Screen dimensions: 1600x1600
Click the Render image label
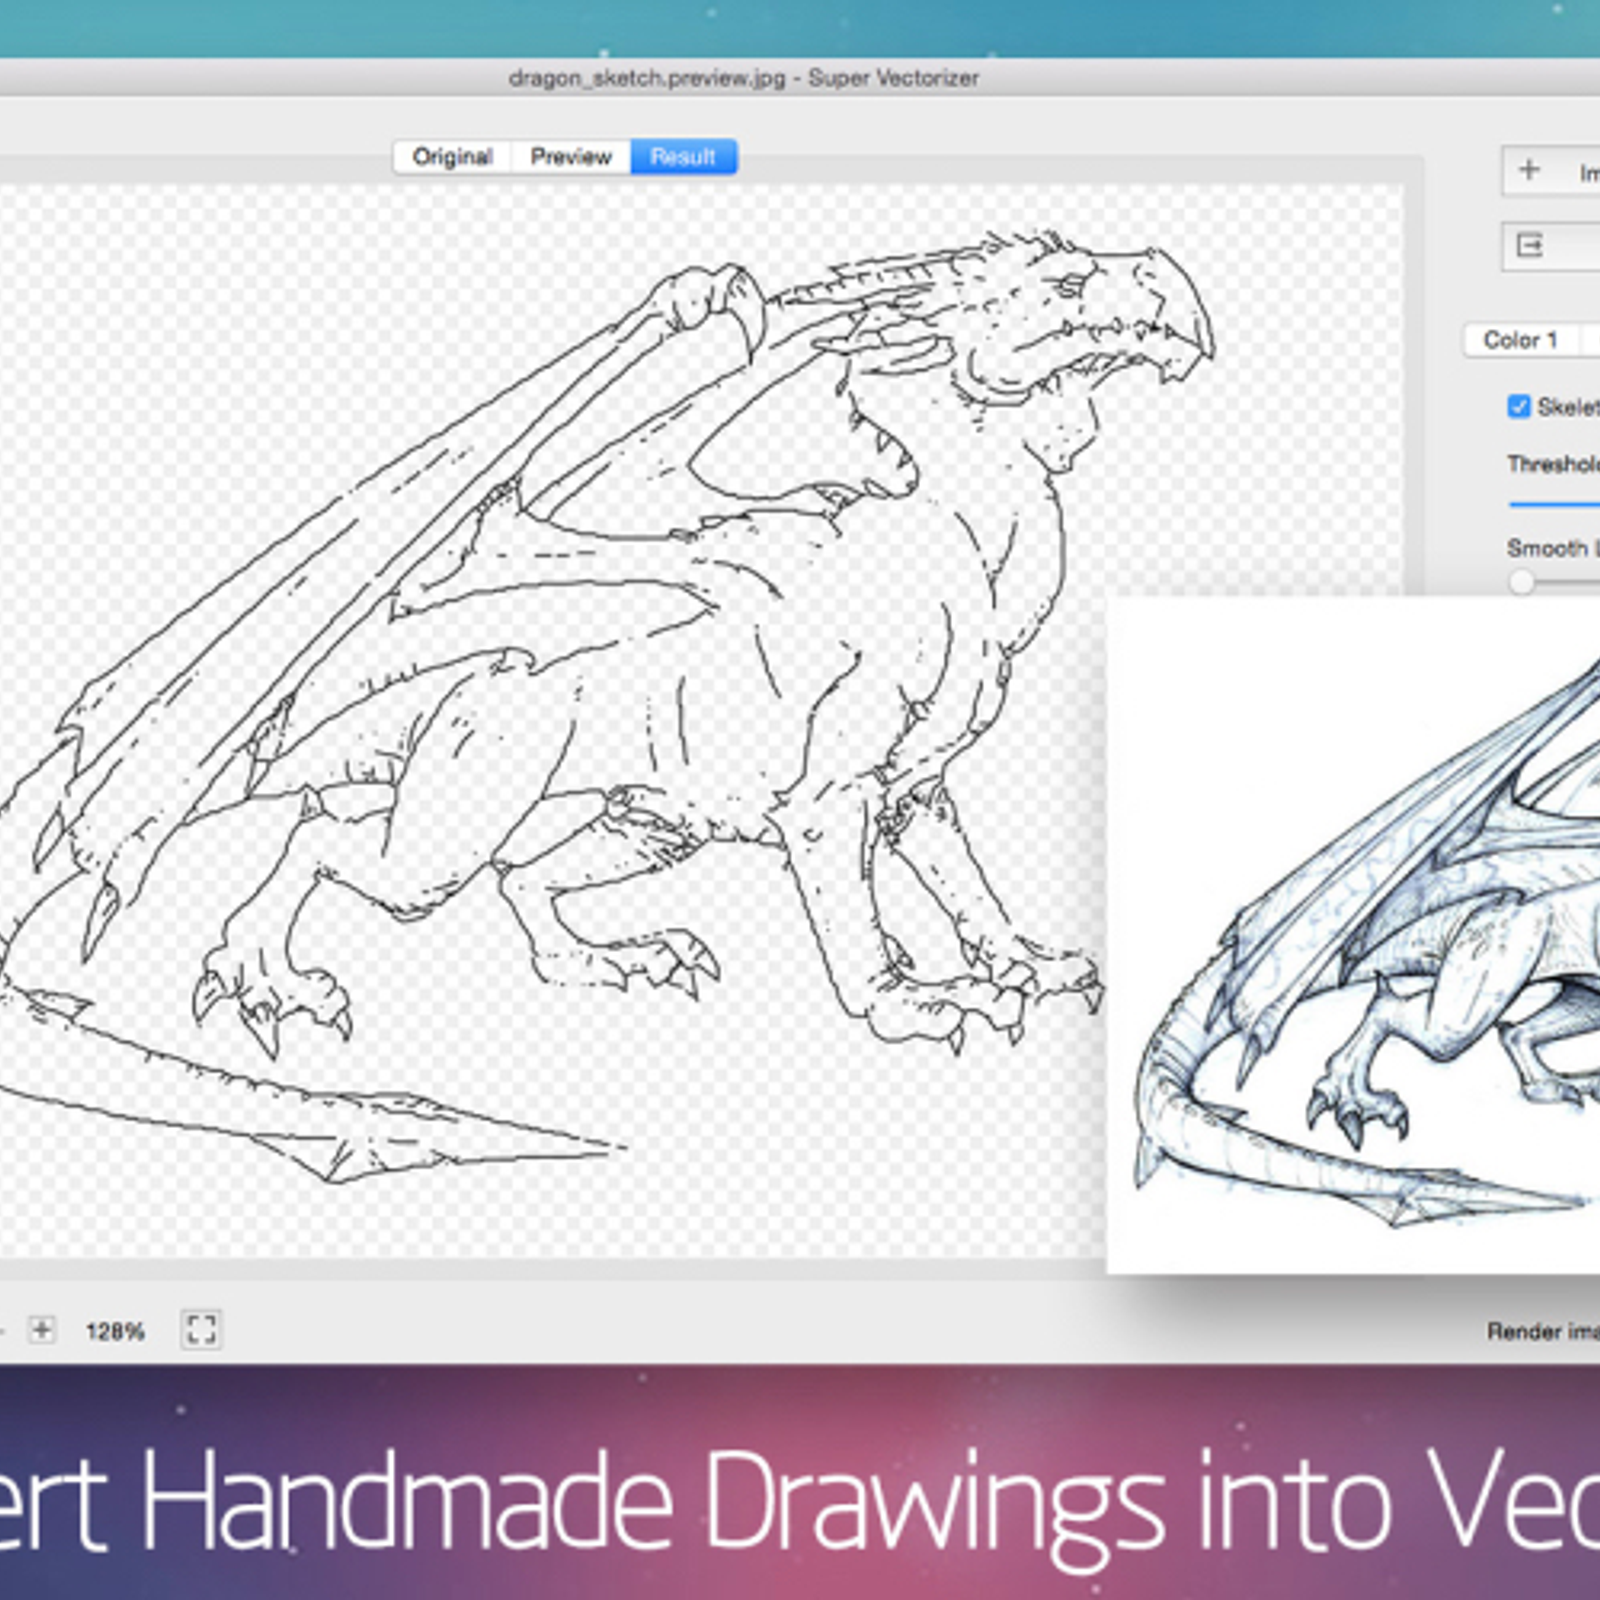click(1543, 1331)
